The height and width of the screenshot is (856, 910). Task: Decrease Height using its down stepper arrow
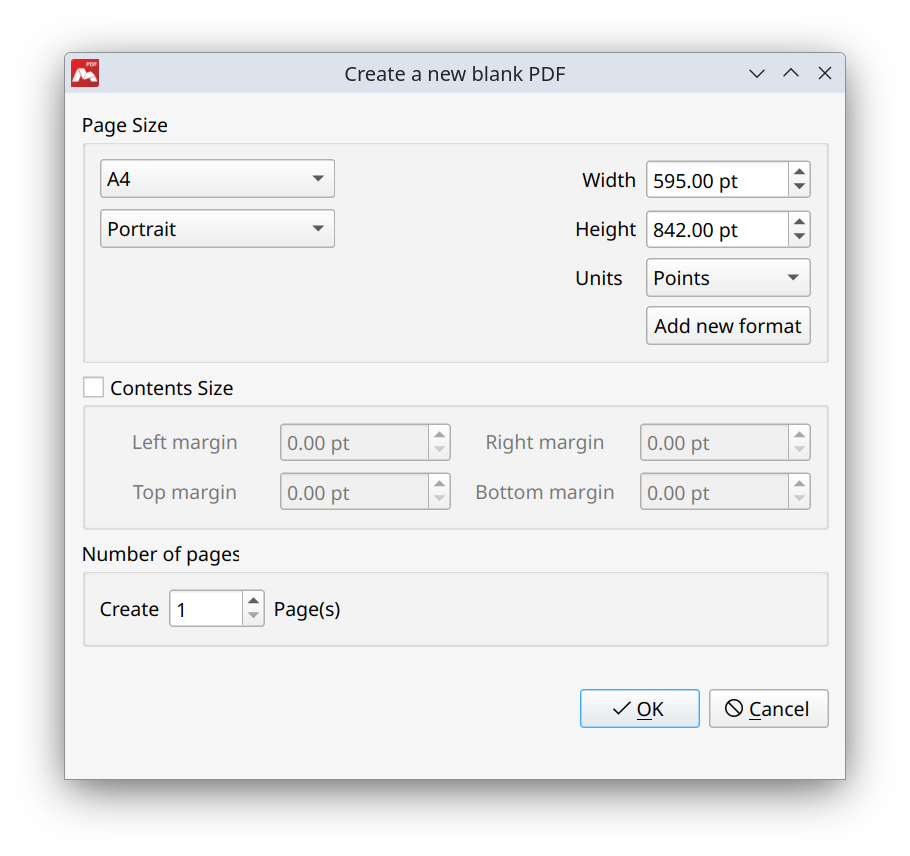[798, 236]
